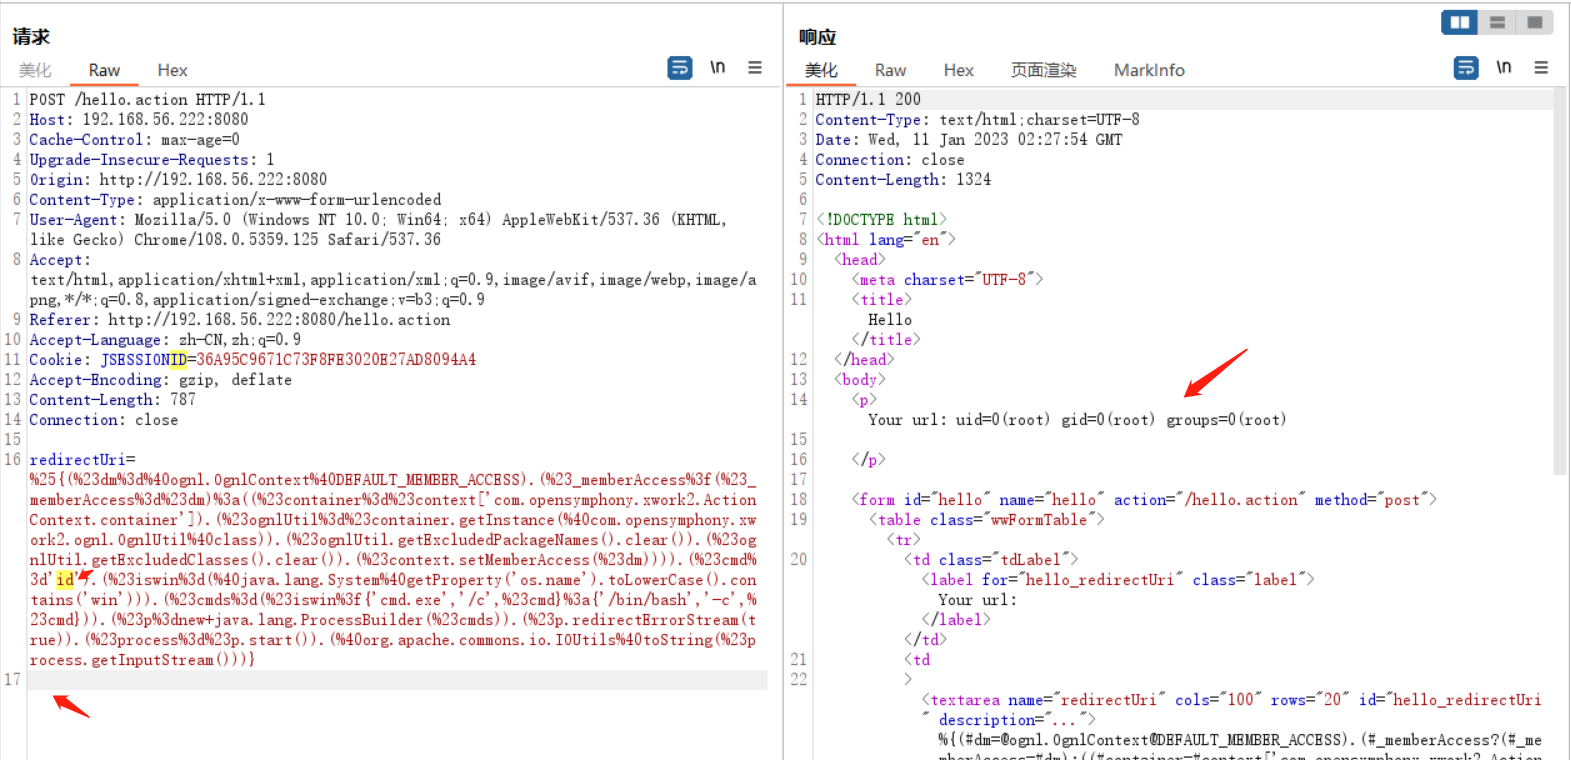Open response MarkInfo tab
The image size is (1571, 760).
1149,70
